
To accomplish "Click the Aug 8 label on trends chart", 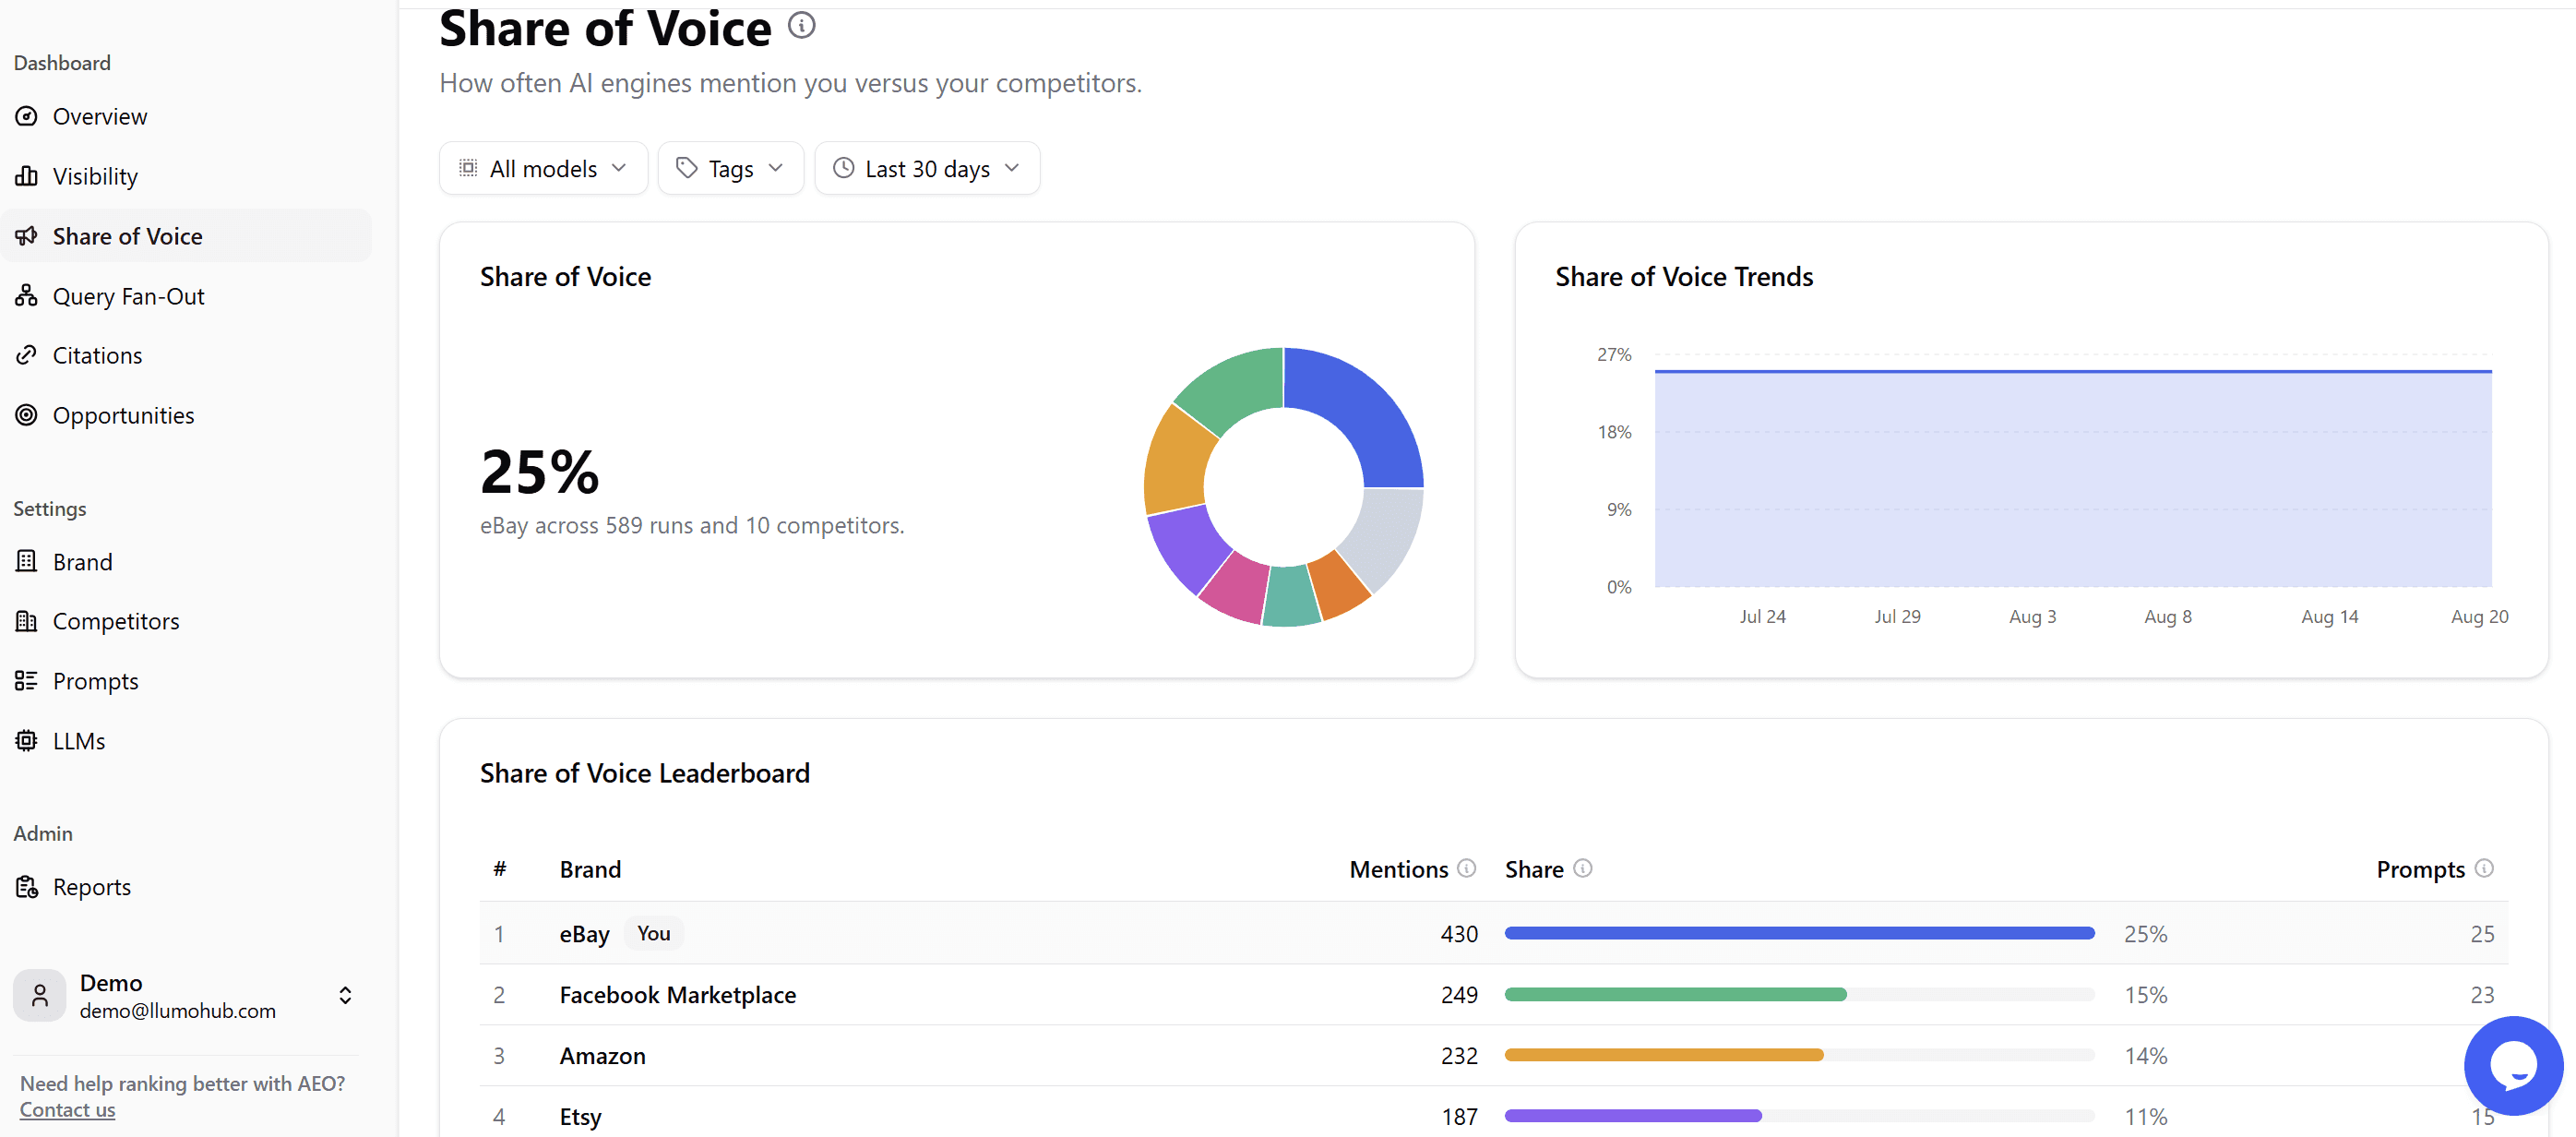I will point(2167,617).
